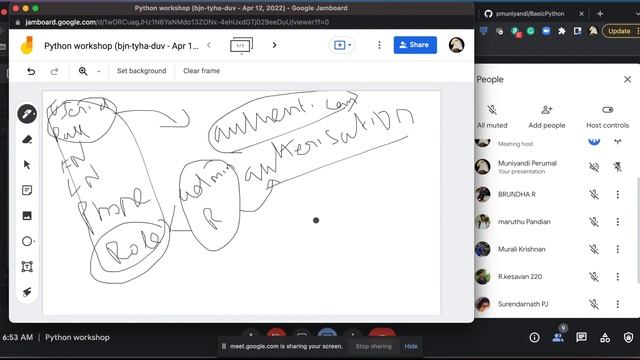
Task: Close the BasicPython browser tab
Action: click(581, 13)
